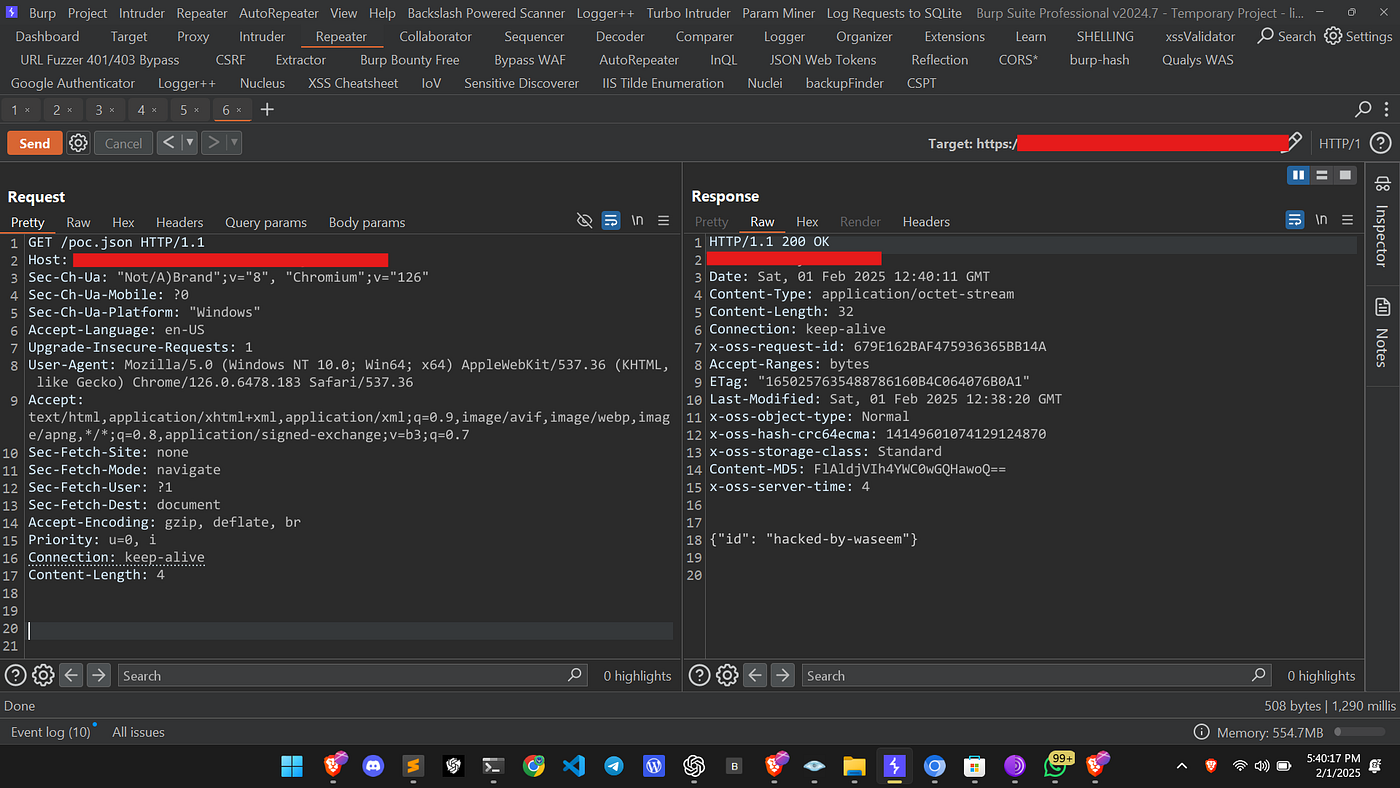Select the Raw view in the Request panel

(x=78, y=222)
